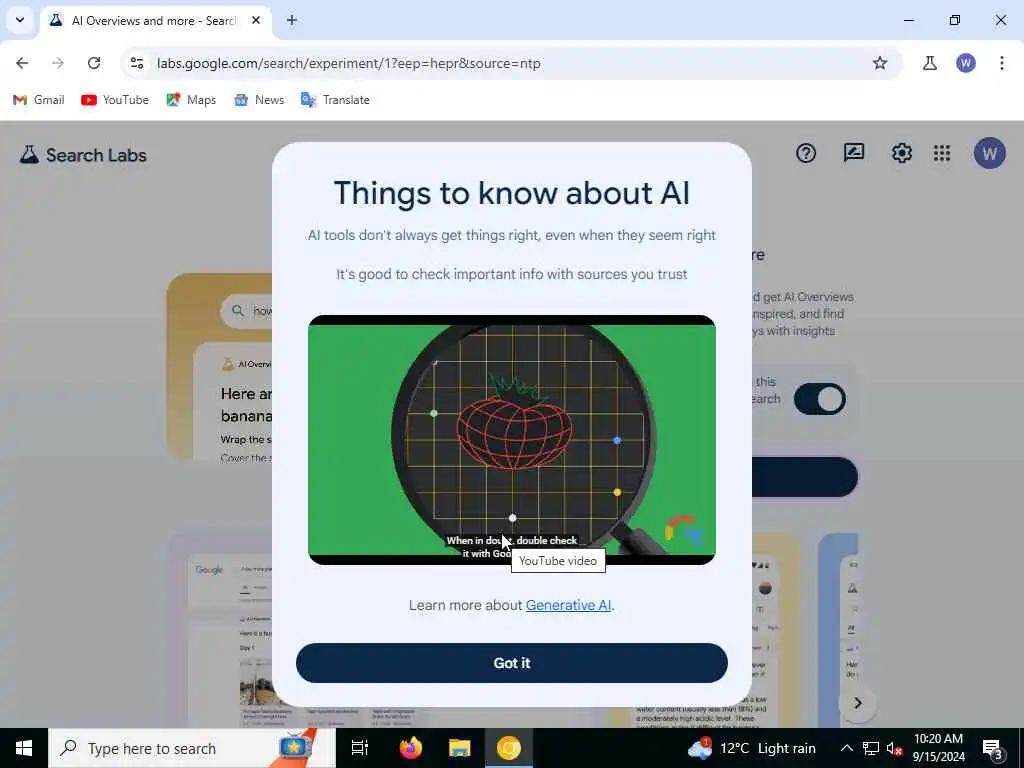Click the next carousel chevron arrow
This screenshot has height=768, width=1024.
pos(857,703)
